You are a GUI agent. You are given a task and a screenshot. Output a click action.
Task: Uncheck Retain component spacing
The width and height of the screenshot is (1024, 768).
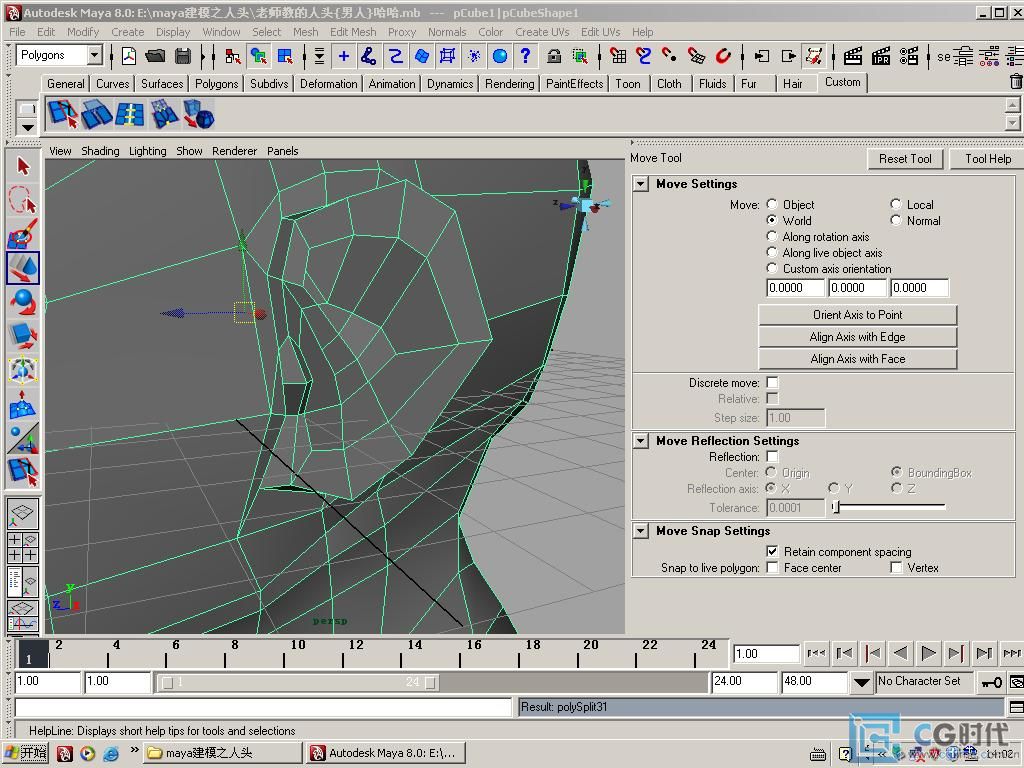[773, 551]
